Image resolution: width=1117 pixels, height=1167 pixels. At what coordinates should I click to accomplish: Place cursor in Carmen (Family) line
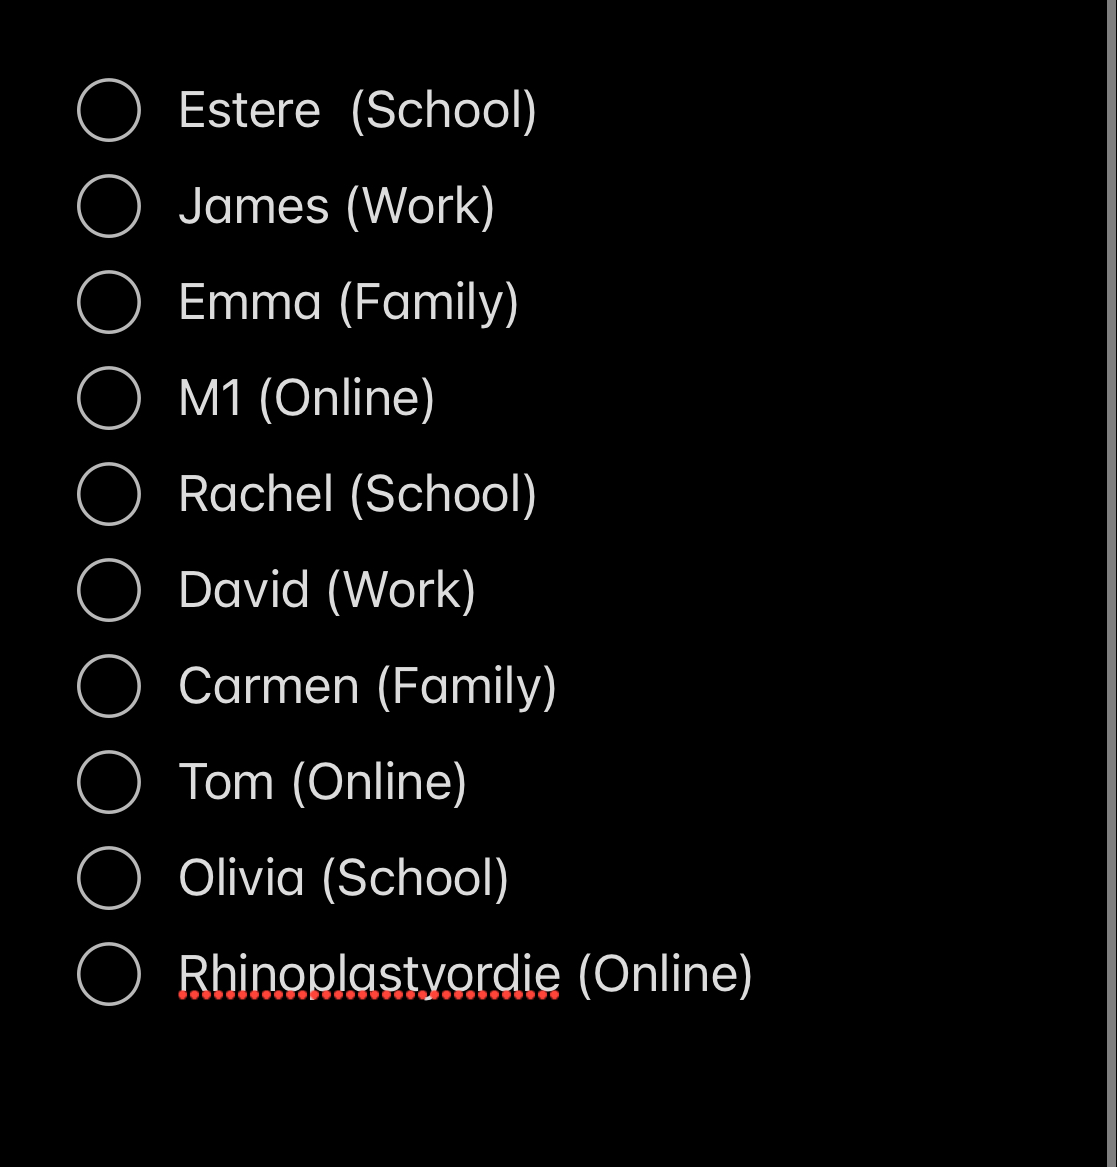[x=368, y=686]
